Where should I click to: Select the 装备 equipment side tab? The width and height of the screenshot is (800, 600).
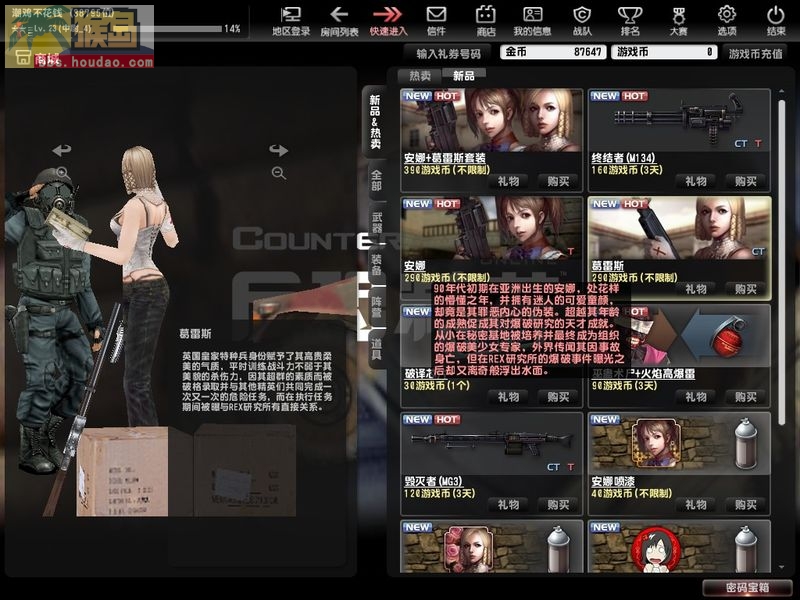click(x=377, y=265)
